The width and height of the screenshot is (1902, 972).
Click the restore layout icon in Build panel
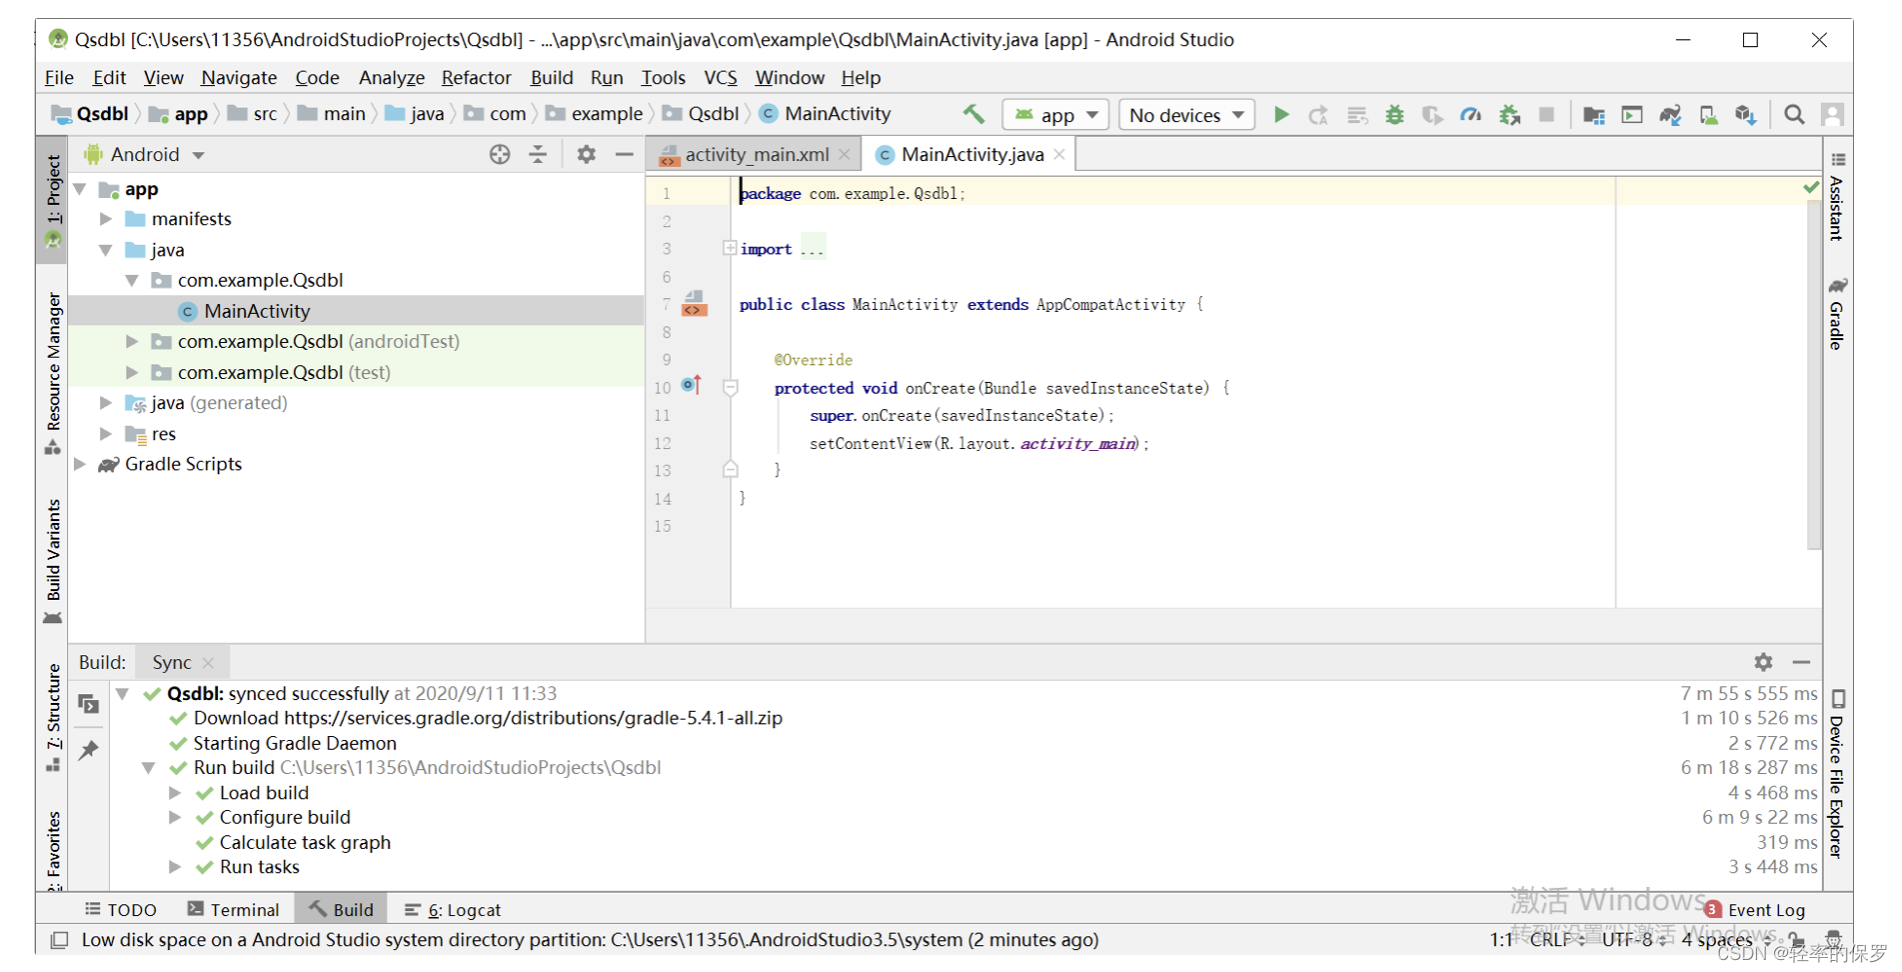[x=89, y=704]
